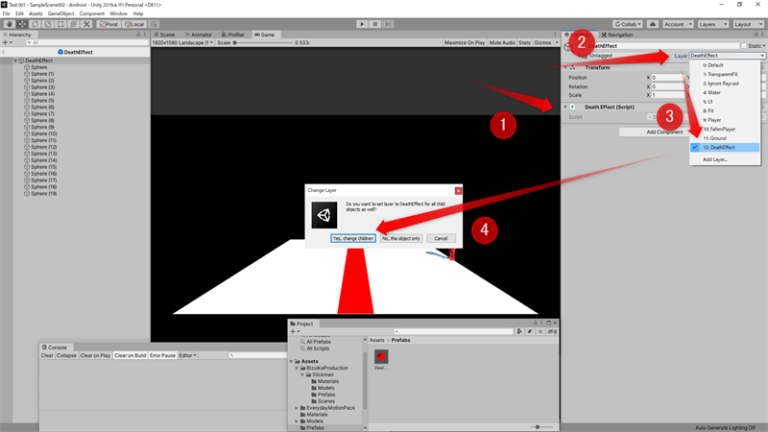The height and width of the screenshot is (432, 768).
Task: Click No, this object only button
Action: (401, 238)
